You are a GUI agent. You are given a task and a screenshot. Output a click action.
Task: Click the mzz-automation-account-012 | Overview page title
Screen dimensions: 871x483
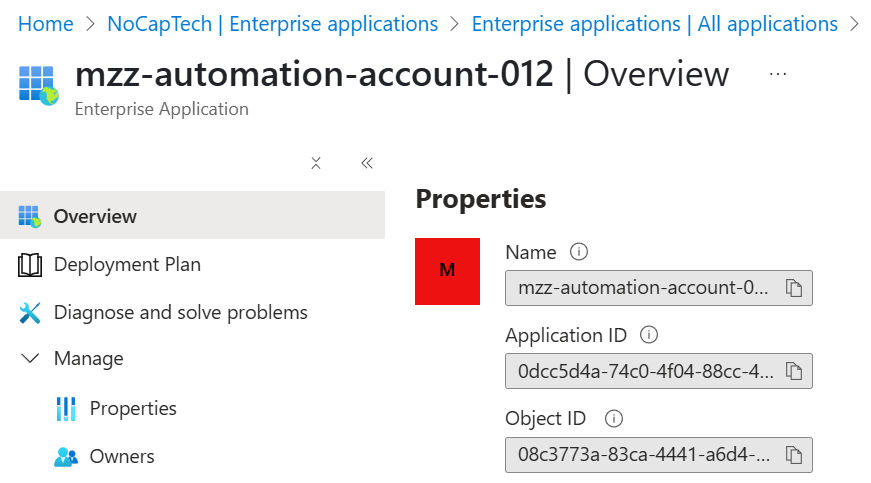pos(402,74)
